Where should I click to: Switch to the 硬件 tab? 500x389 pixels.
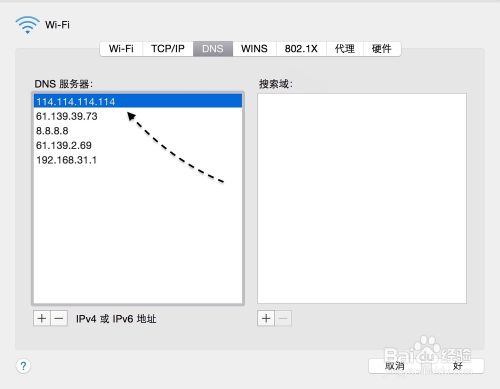tap(382, 49)
